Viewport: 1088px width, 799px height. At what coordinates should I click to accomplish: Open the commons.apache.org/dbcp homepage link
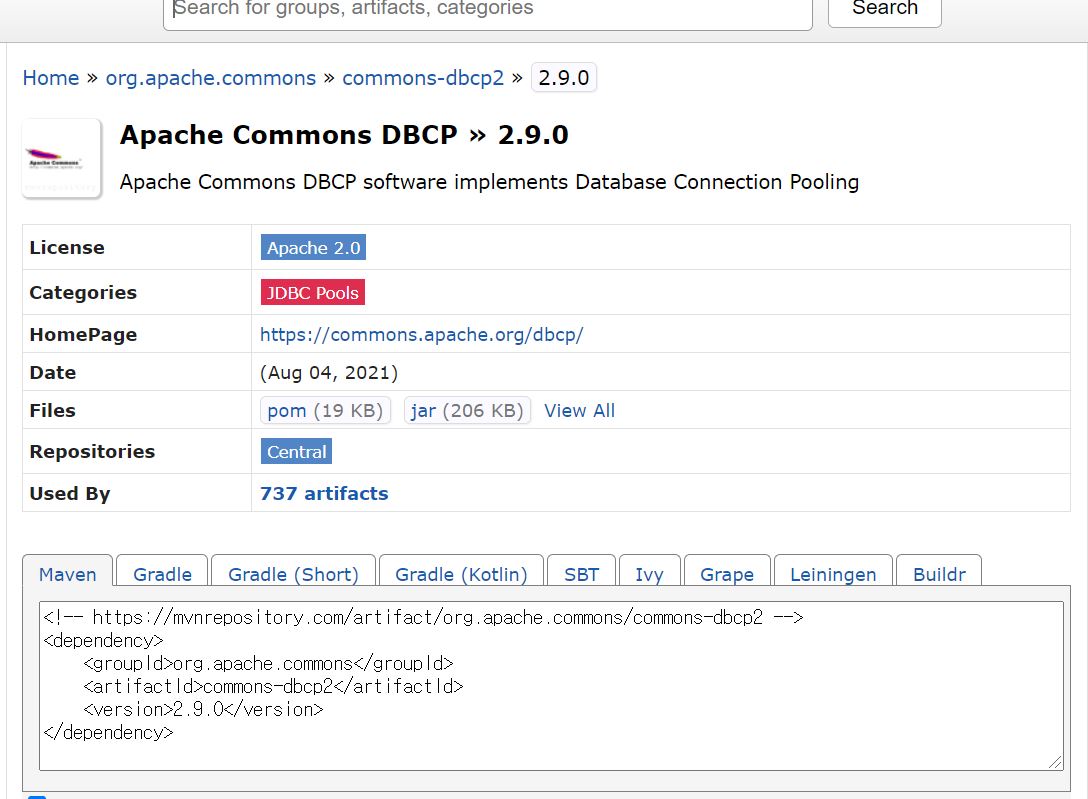(421, 334)
